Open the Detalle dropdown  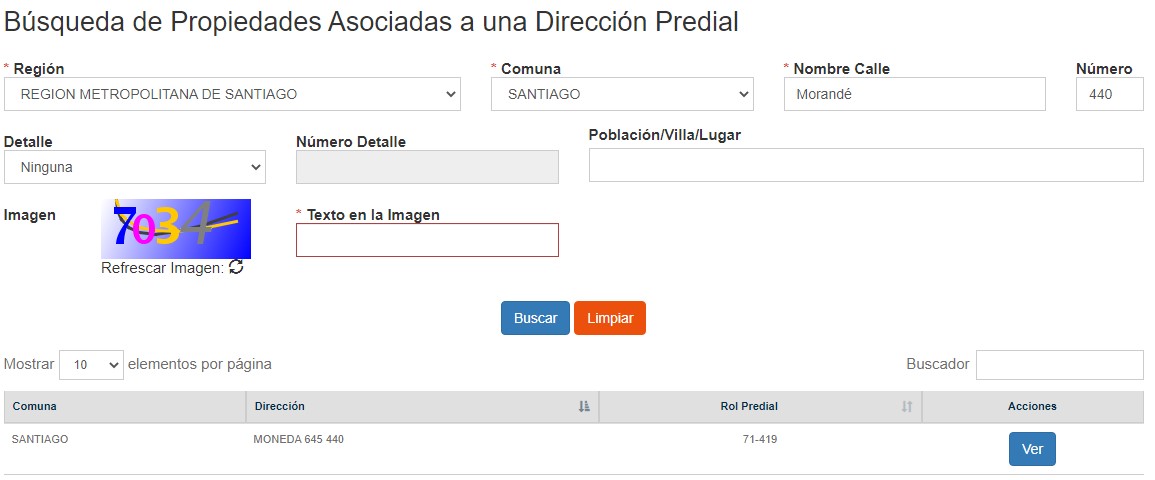click(135, 167)
